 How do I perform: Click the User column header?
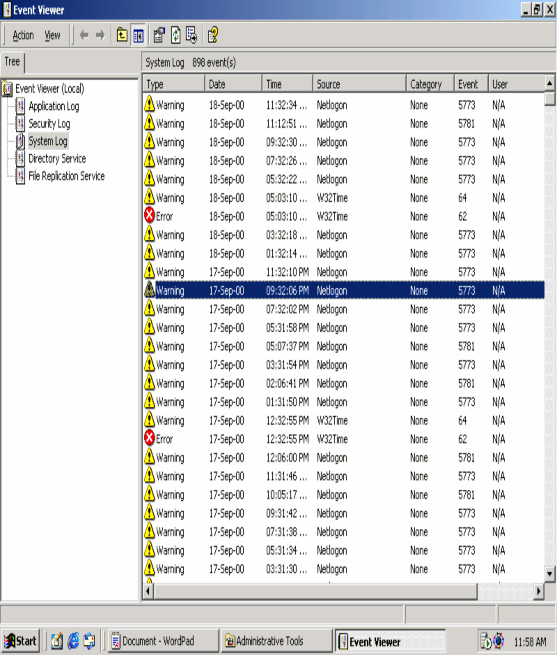coord(516,84)
